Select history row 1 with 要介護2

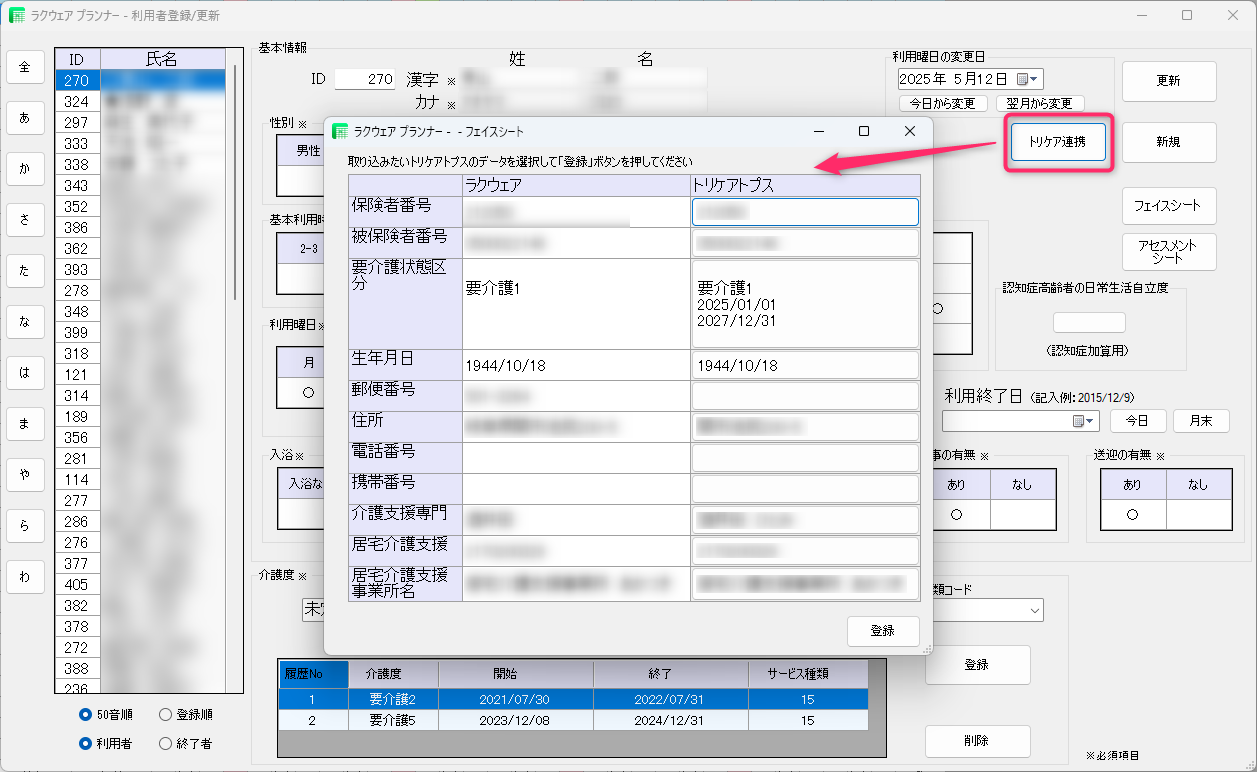click(x=573, y=700)
